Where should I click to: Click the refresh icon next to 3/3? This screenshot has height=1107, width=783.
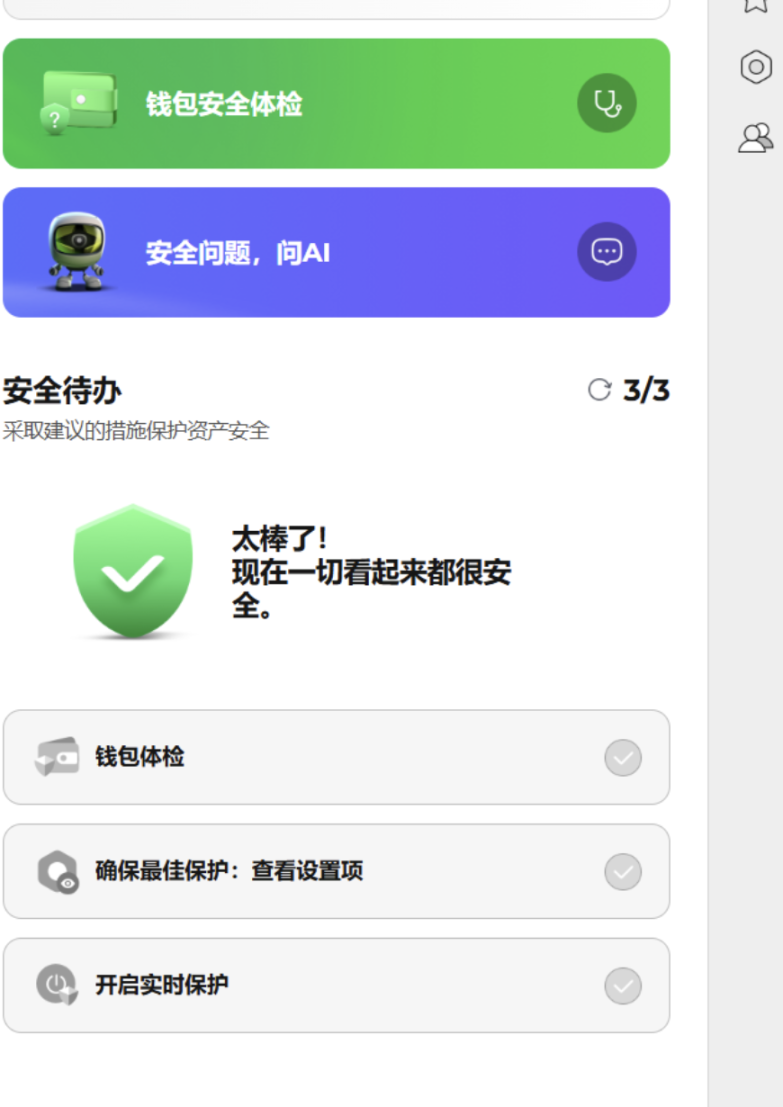(599, 390)
